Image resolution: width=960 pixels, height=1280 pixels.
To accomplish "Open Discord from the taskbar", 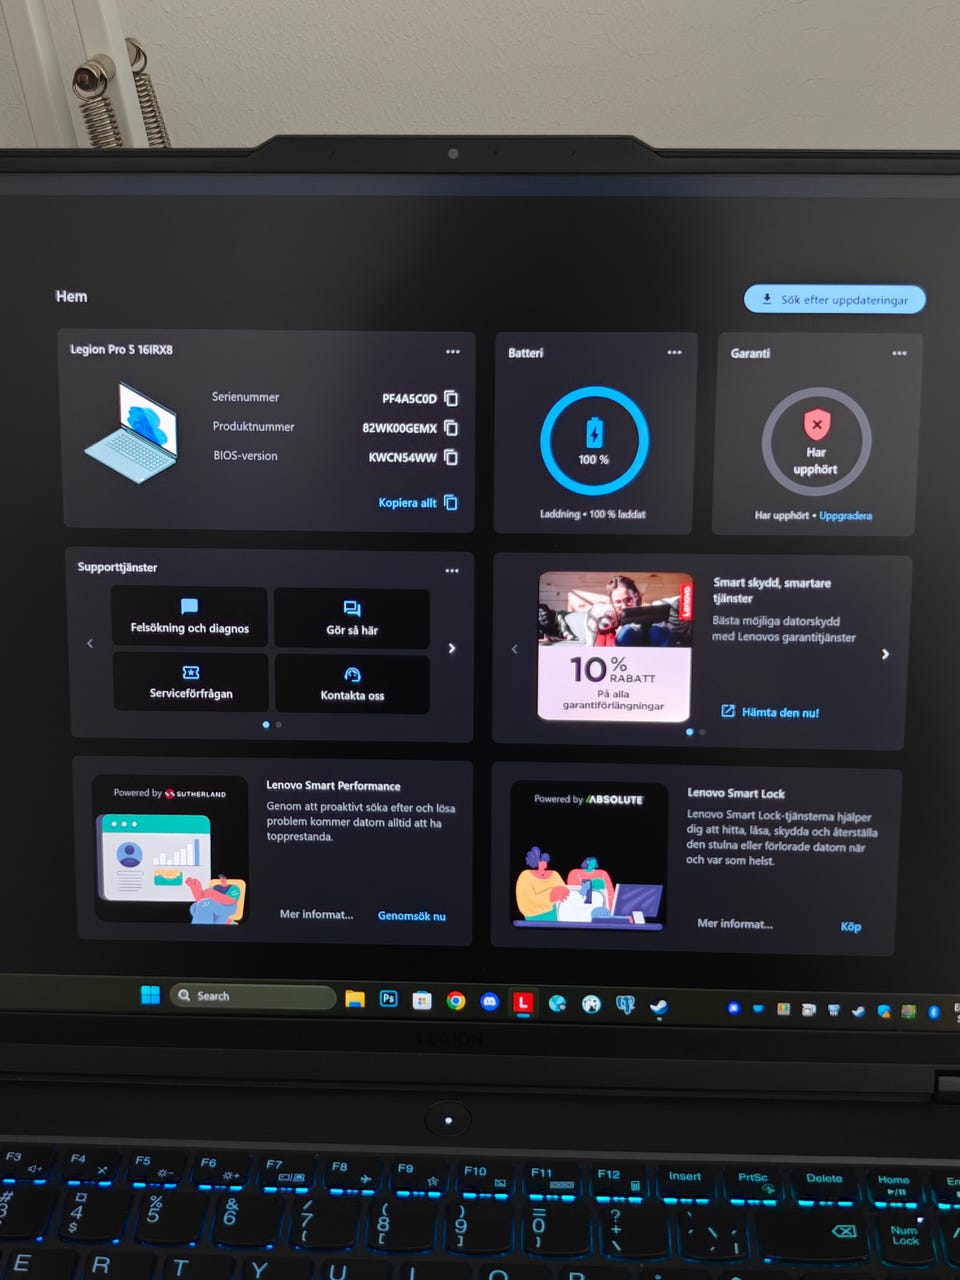I will click(x=489, y=1001).
